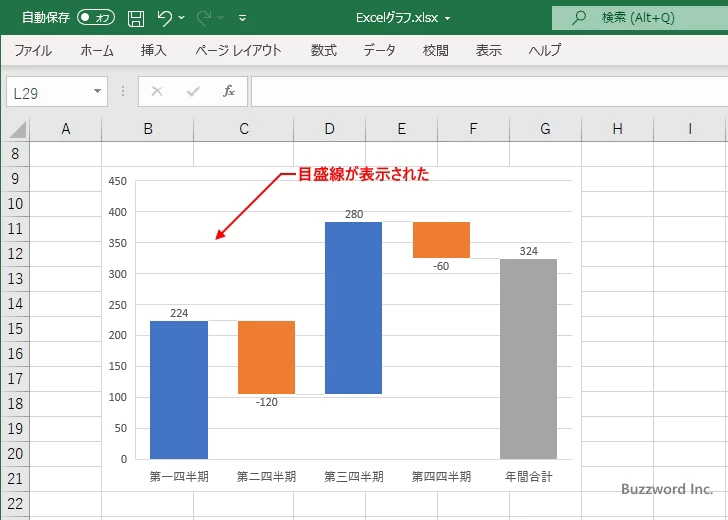The height and width of the screenshot is (520, 728).
Task: Click into the formula bar input
Action: [489, 92]
